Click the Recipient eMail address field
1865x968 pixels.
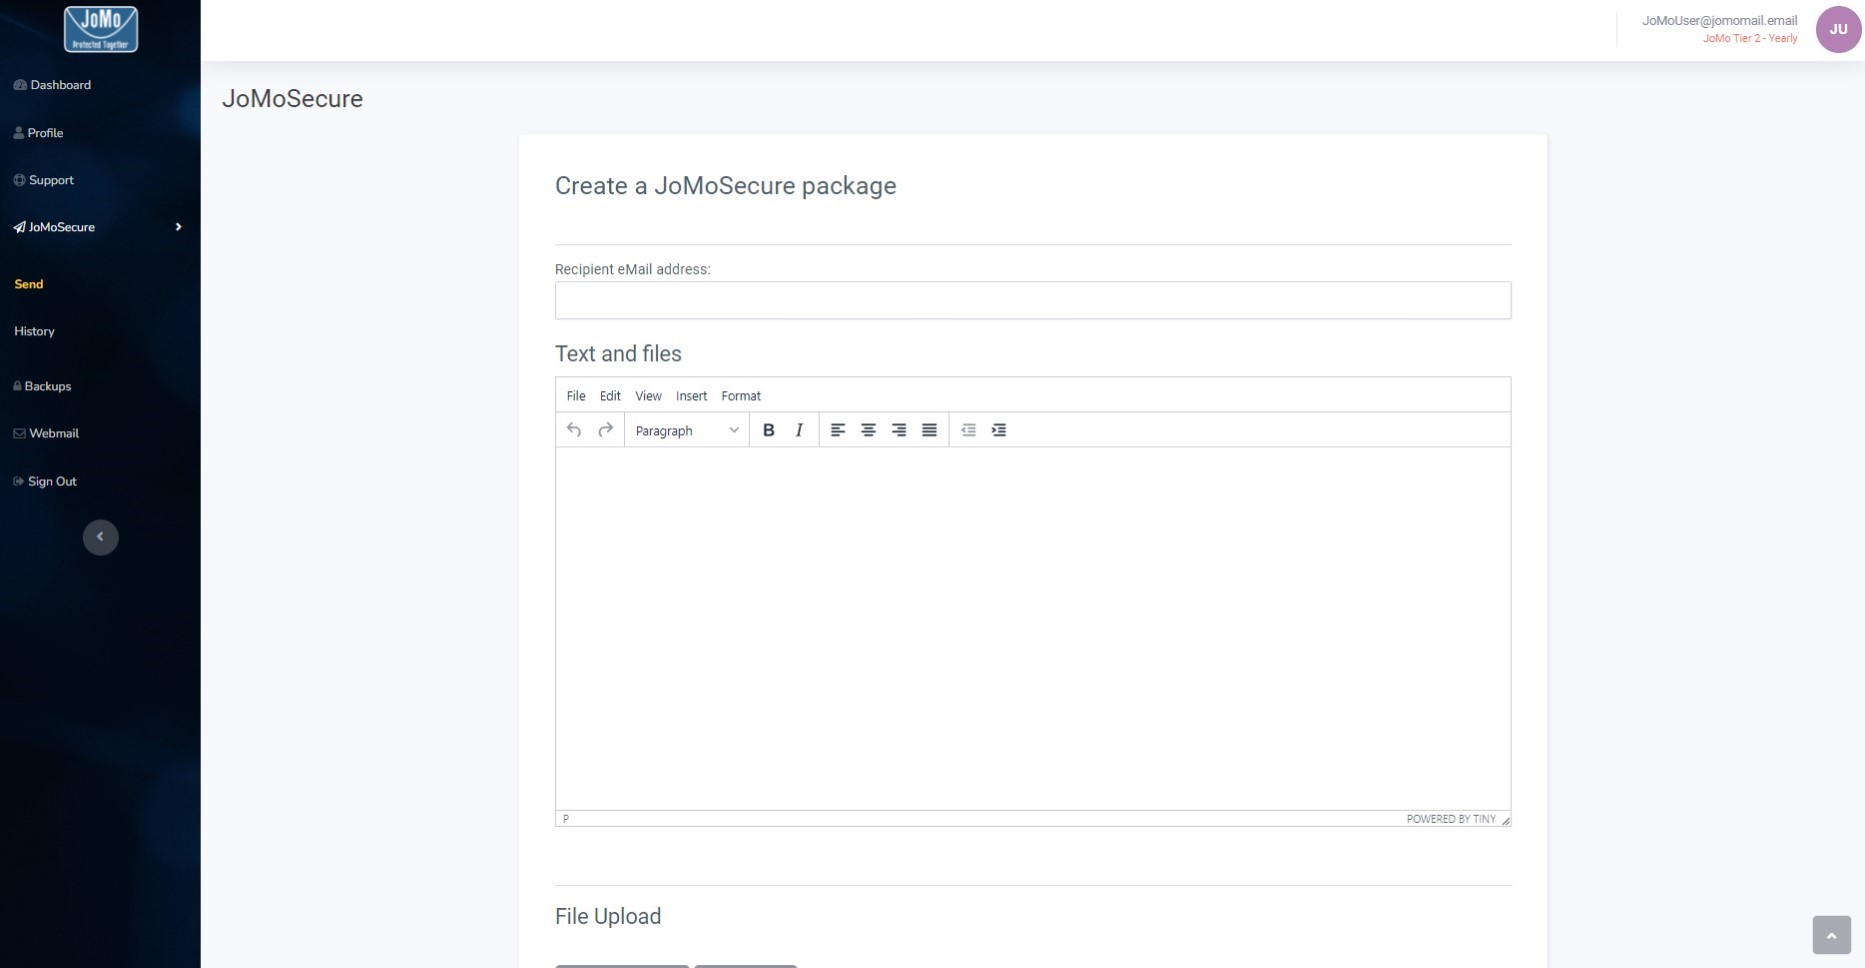[x=1033, y=300]
